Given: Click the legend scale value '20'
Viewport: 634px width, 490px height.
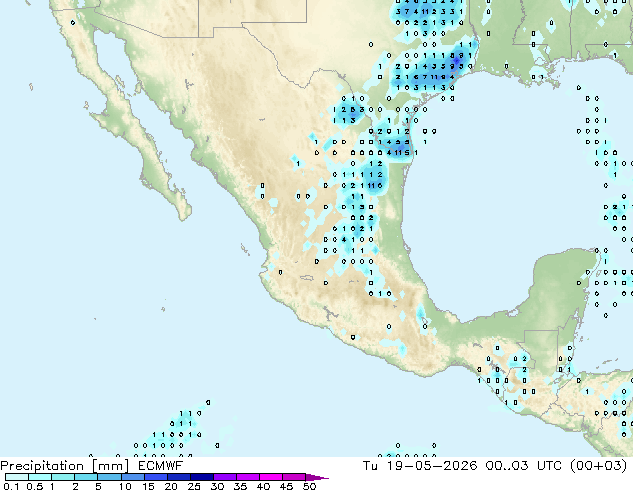Looking at the screenshot, I should click(171, 486).
